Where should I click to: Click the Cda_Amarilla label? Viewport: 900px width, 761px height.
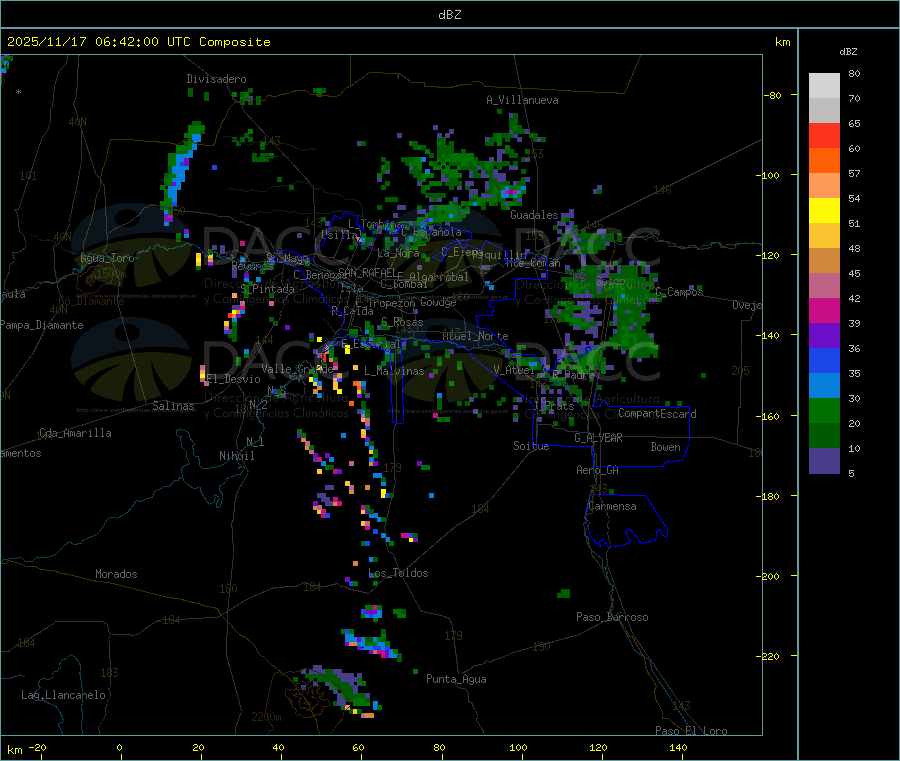coord(75,433)
